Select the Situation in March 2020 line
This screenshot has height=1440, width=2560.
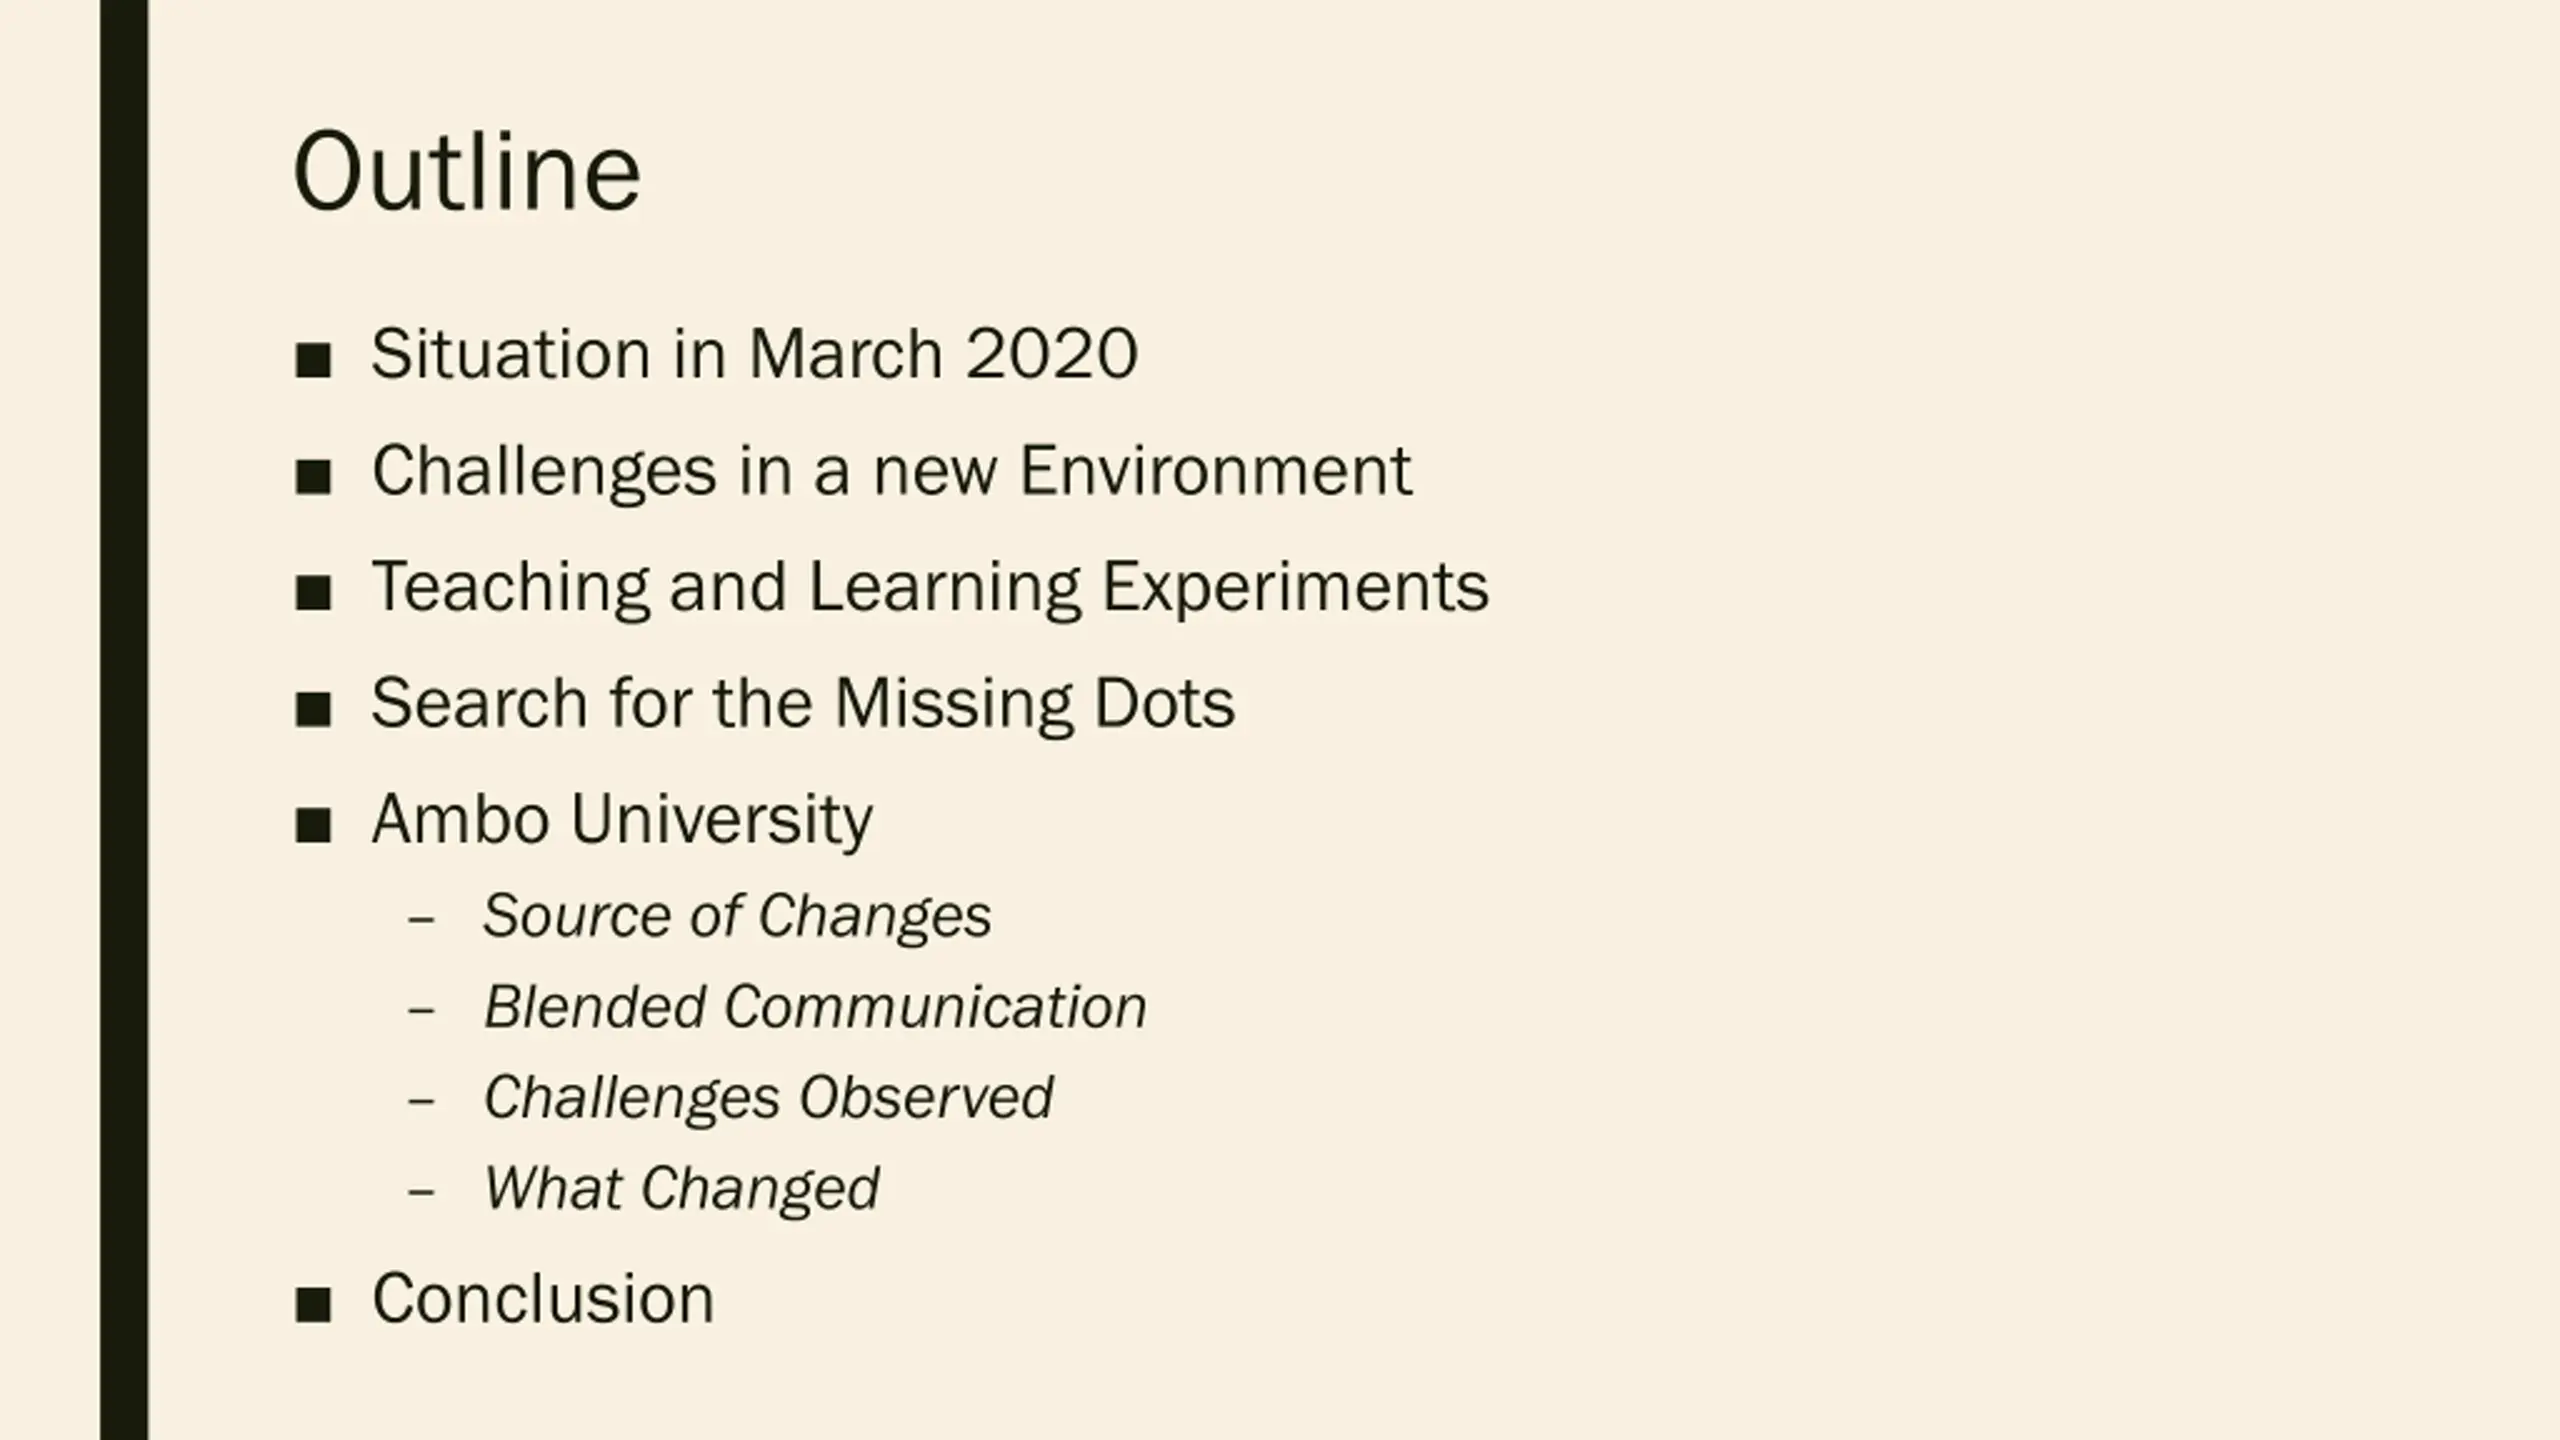(x=754, y=354)
